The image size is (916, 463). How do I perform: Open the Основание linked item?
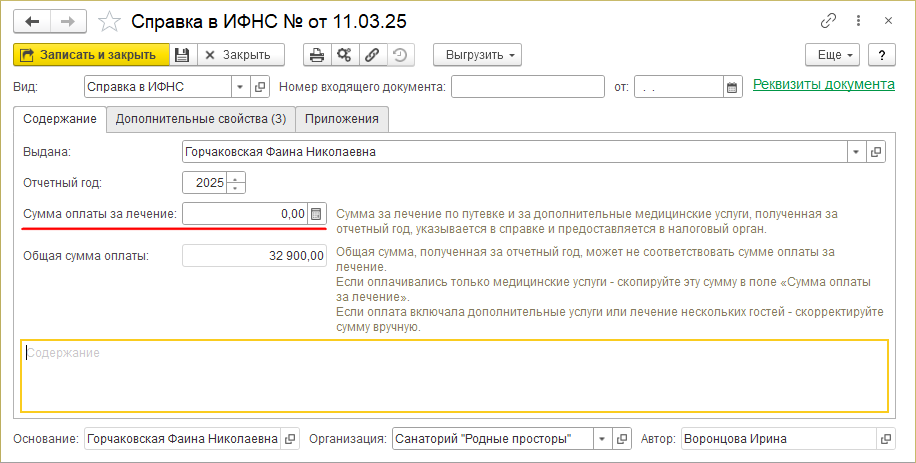(290, 439)
